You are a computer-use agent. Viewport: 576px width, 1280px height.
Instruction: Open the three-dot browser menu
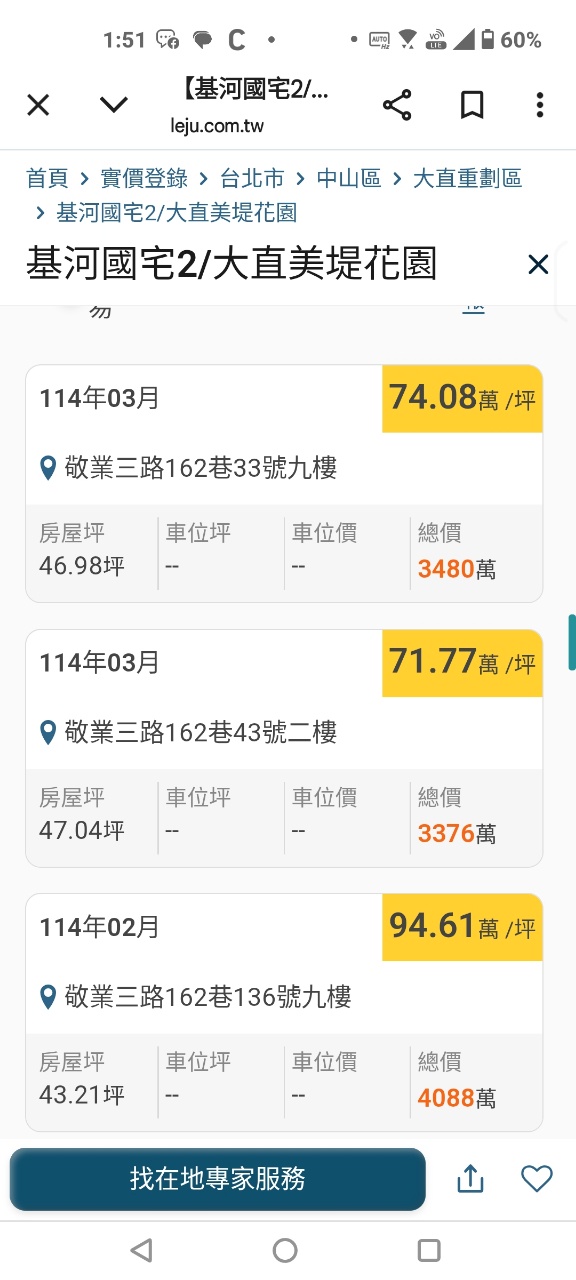[x=540, y=105]
